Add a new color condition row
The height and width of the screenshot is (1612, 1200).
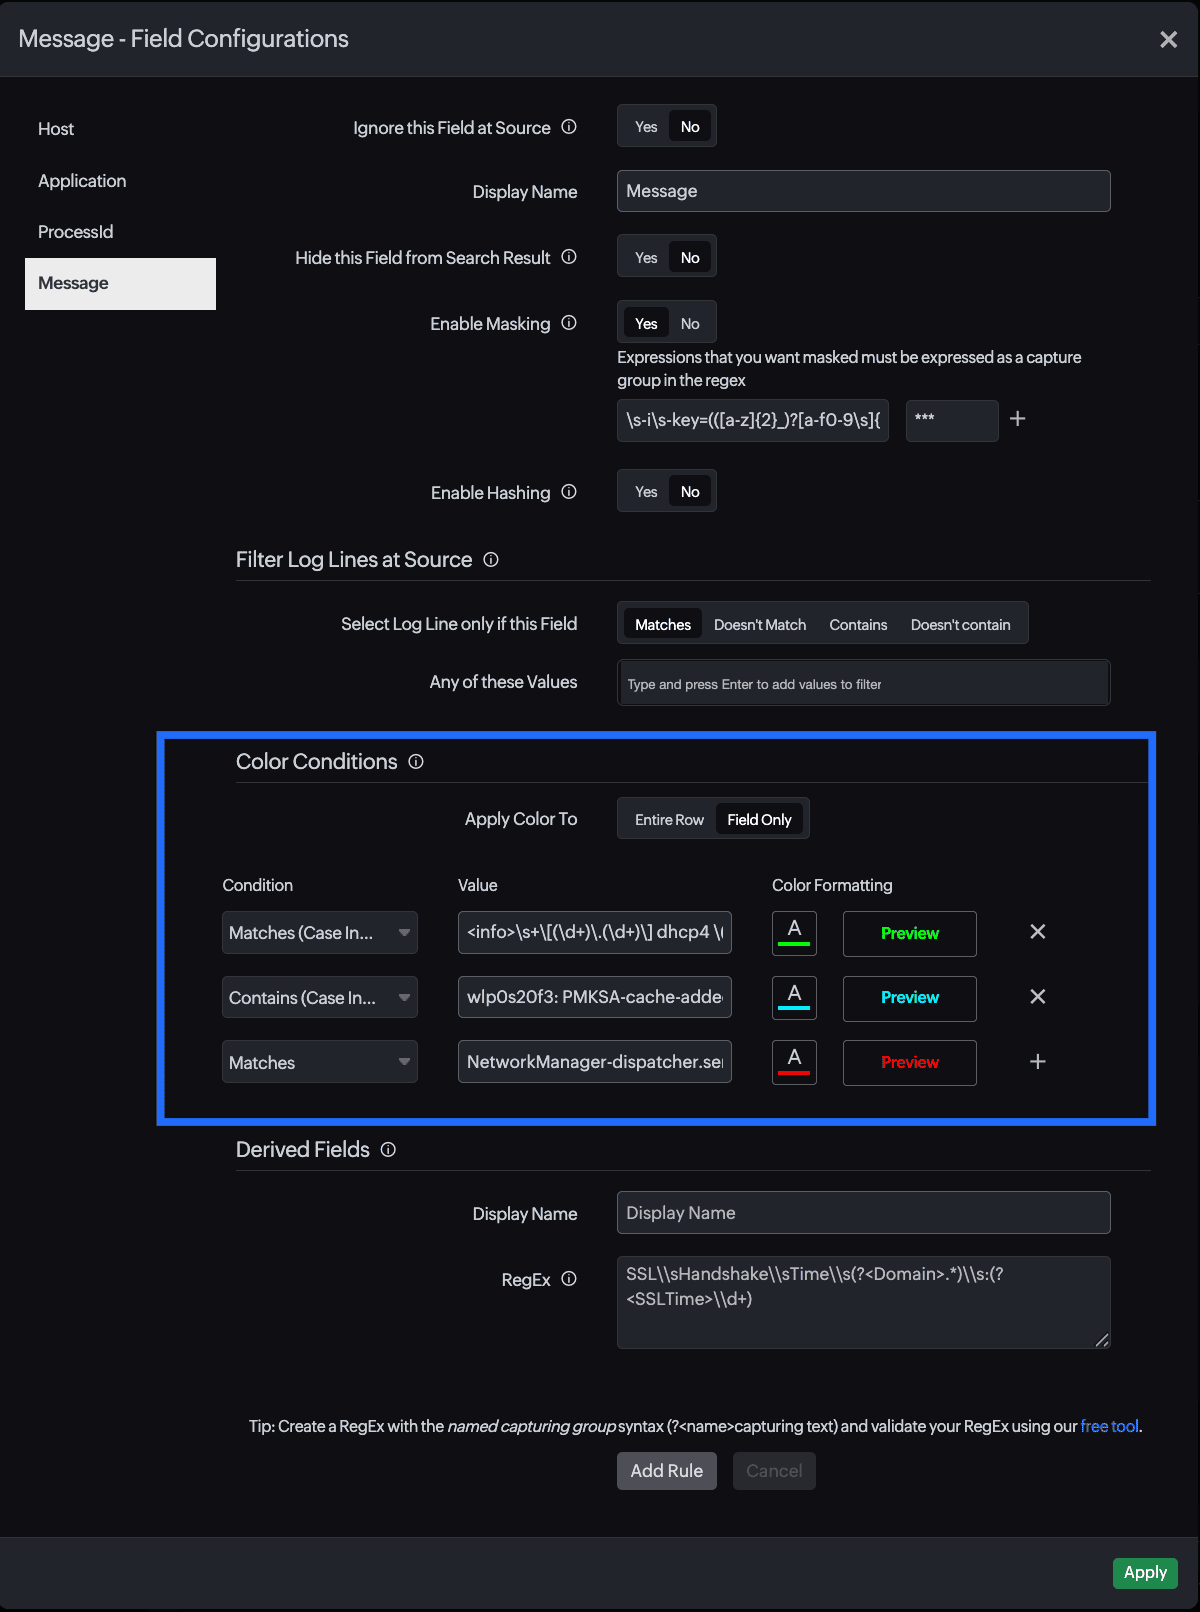point(1037,1062)
